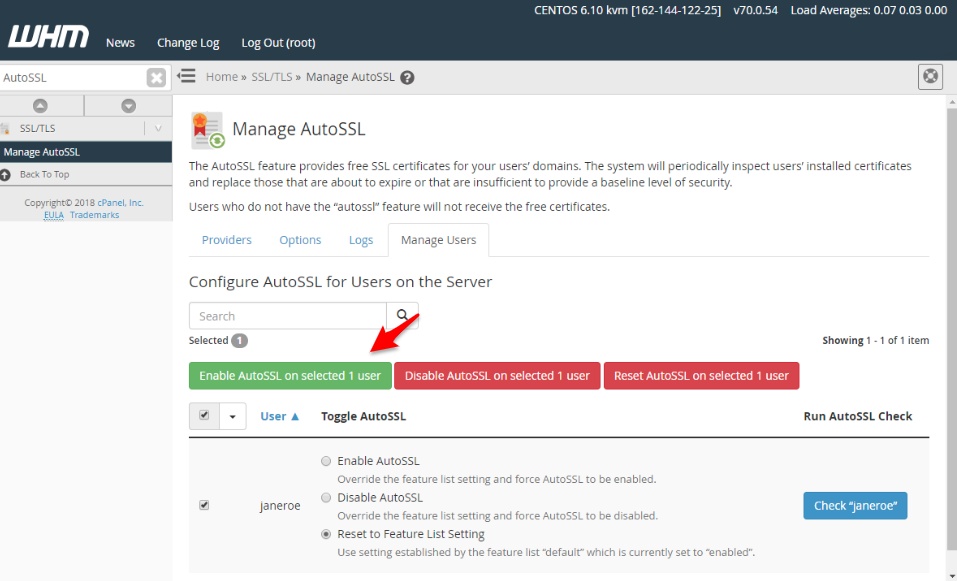Click the search magnifier button
The height and width of the screenshot is (581, 957).
pos(402,316)
